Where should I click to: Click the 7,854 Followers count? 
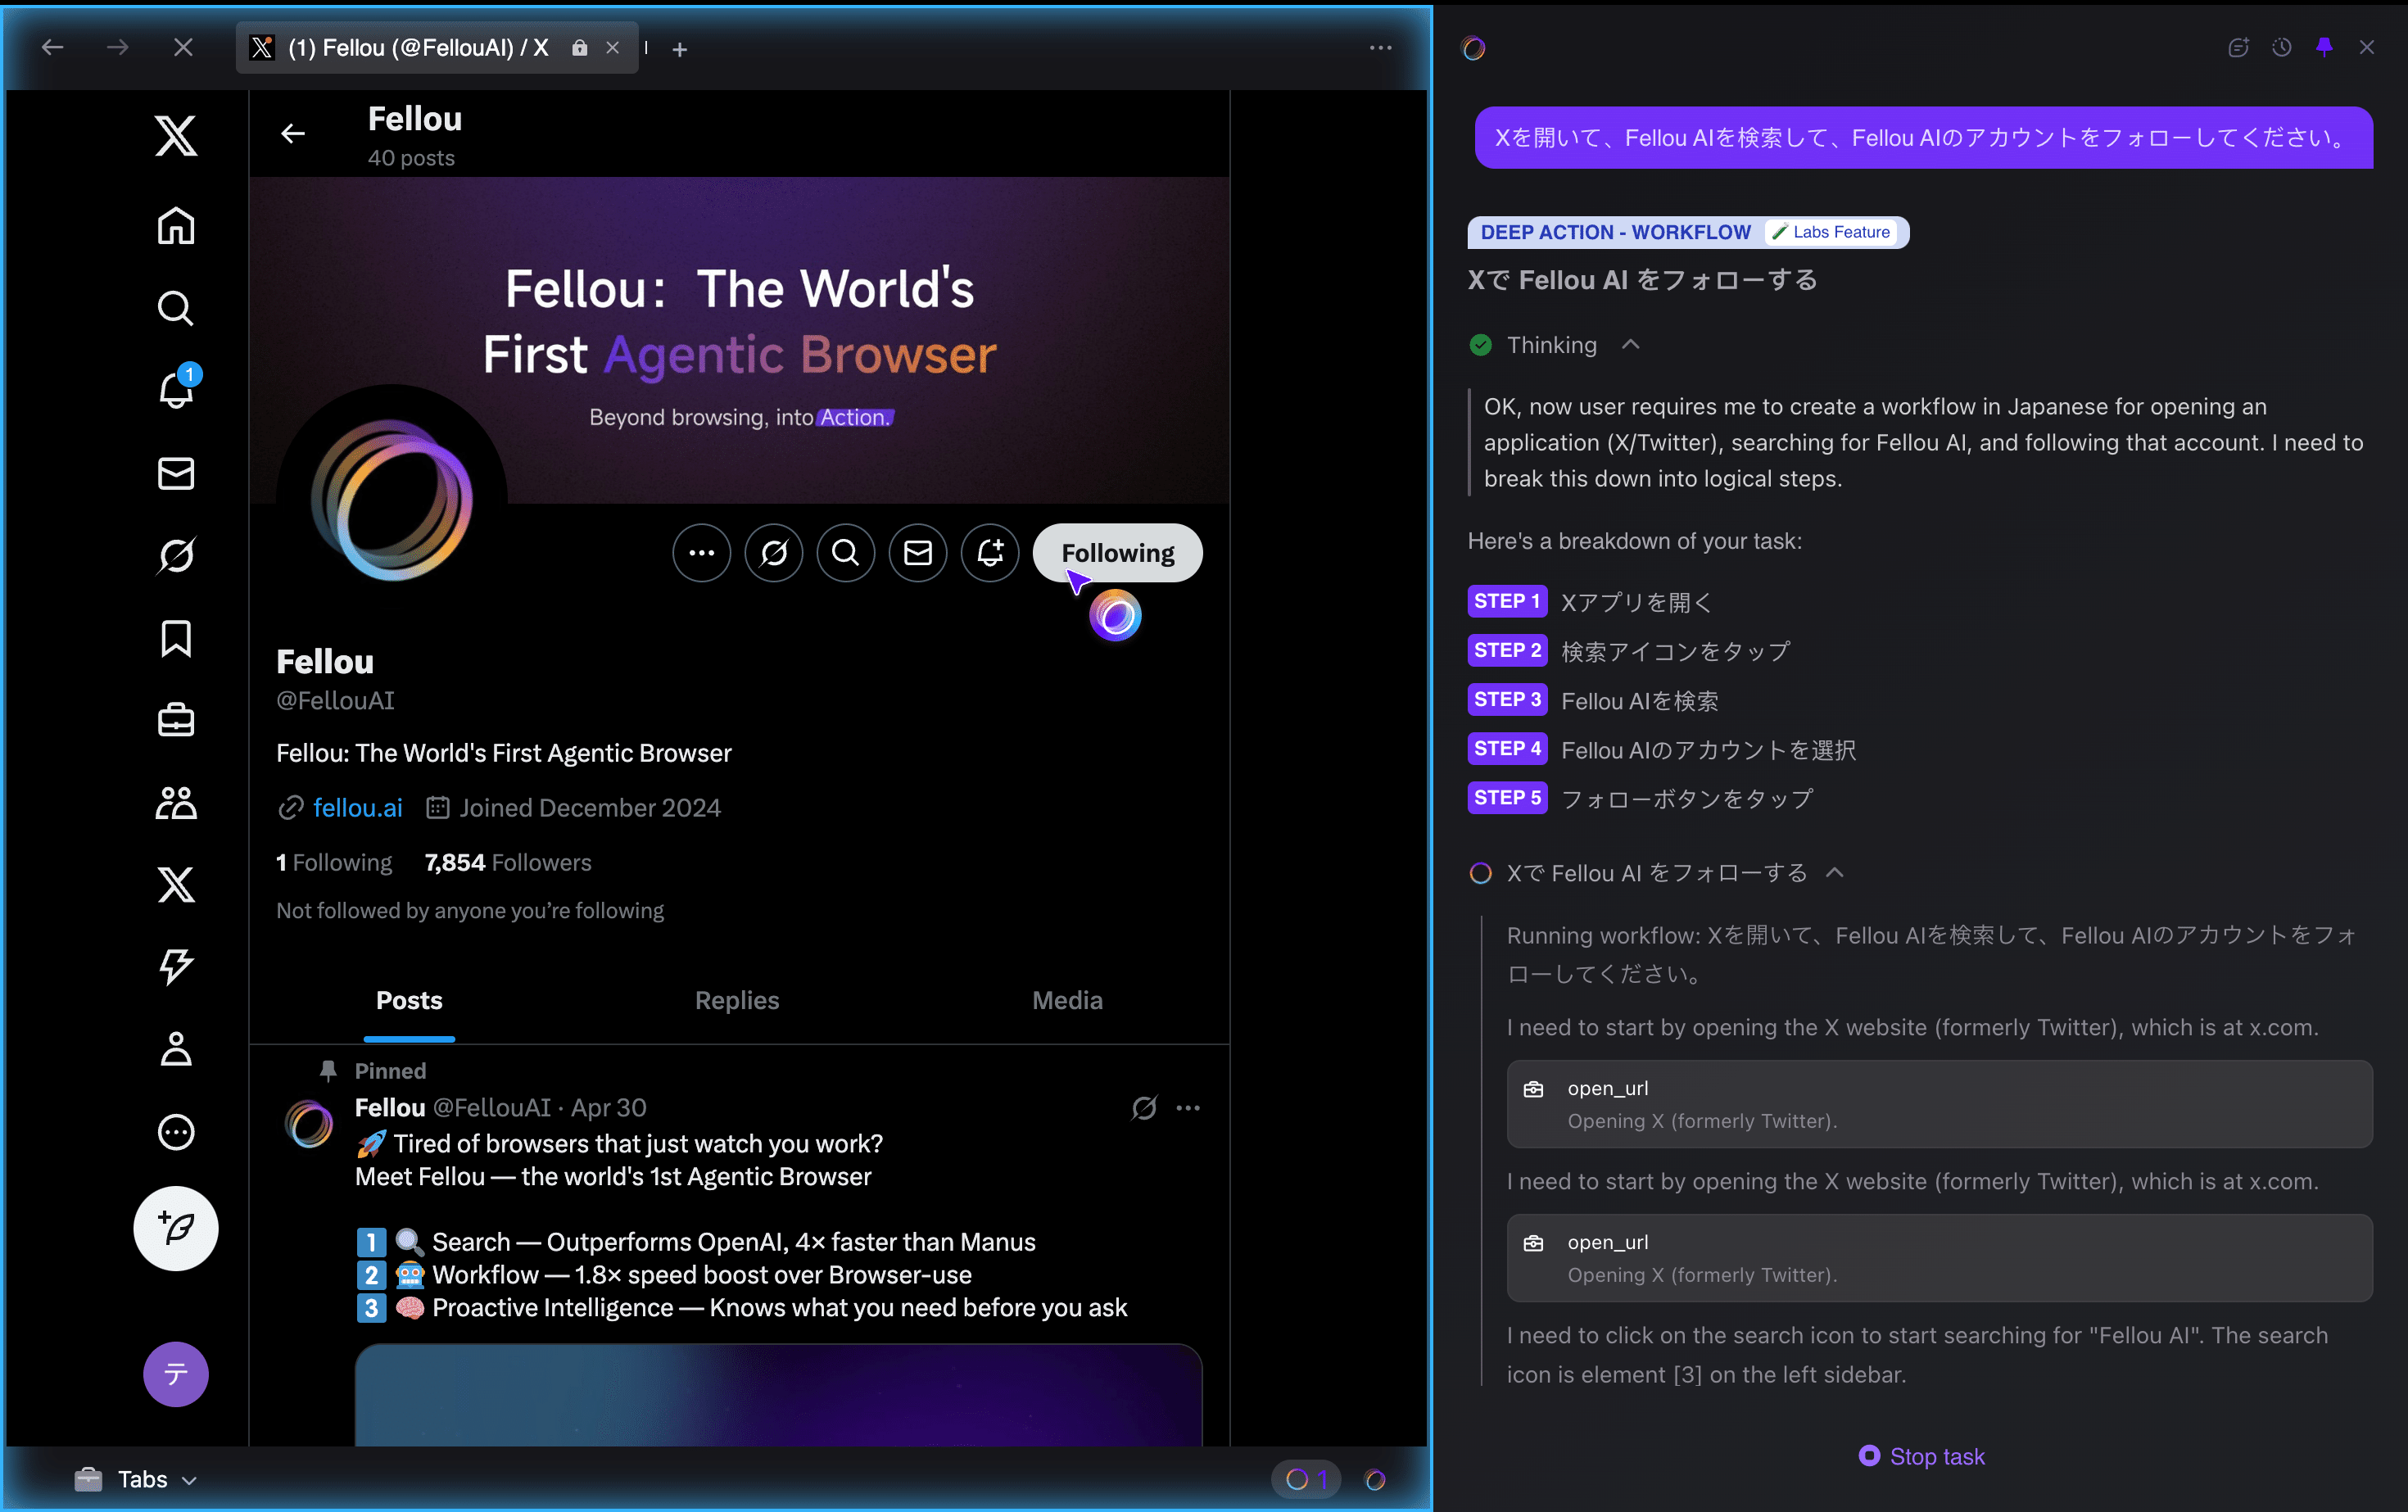click(507, 862)
